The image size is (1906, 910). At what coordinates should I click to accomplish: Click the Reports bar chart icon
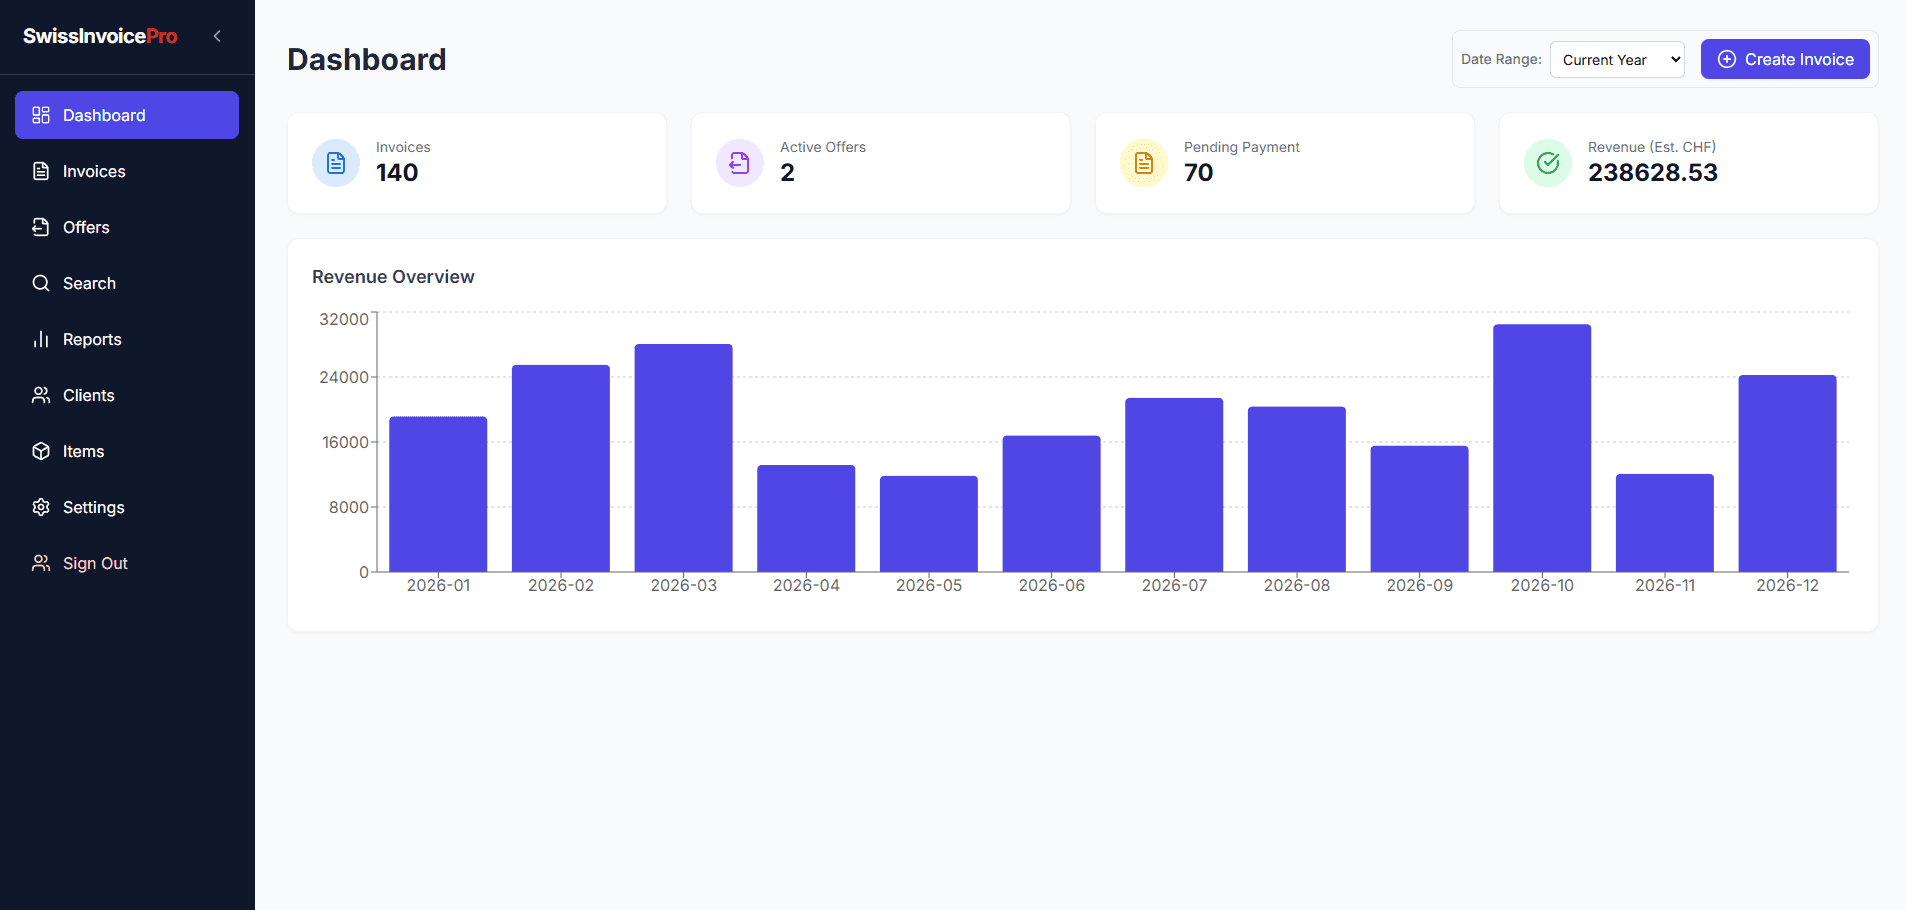(41, 339)
